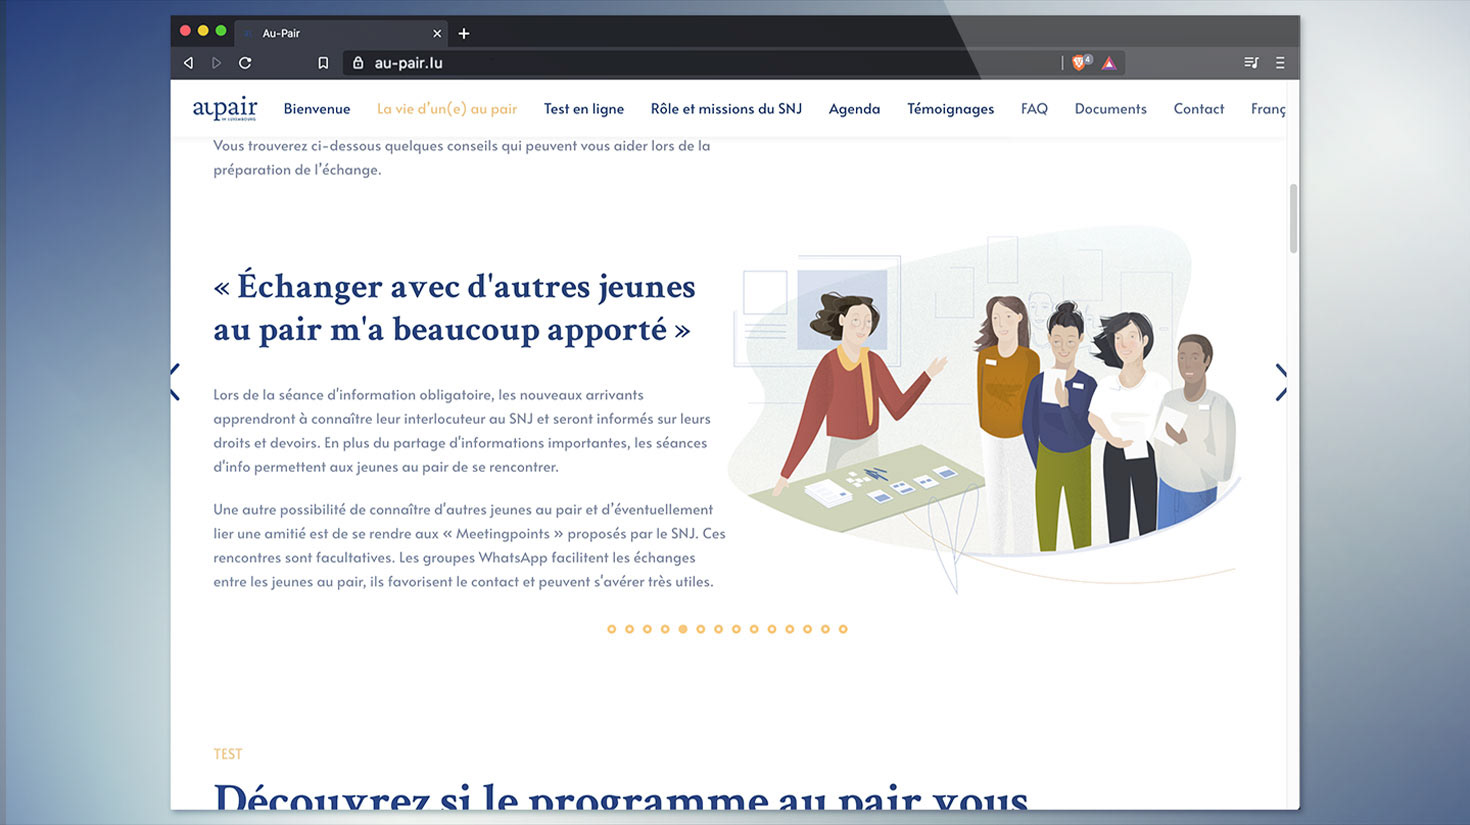Click paragraph starting "Lors de la séance d'information"
The height and width of the screenshot is (825, 1470).
coord(462,431)
